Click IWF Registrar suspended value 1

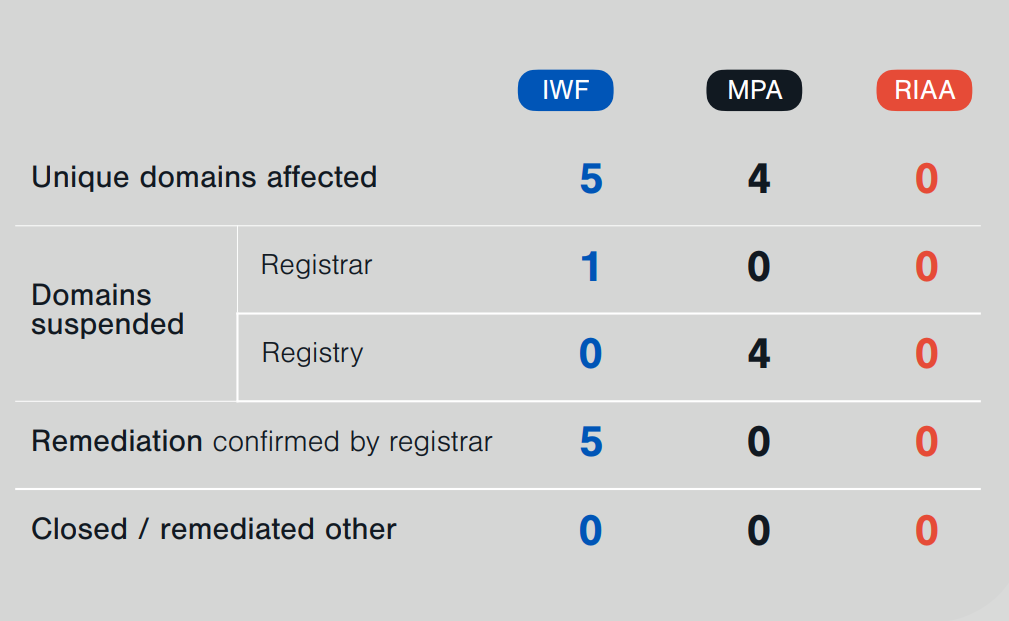point(591,267)
